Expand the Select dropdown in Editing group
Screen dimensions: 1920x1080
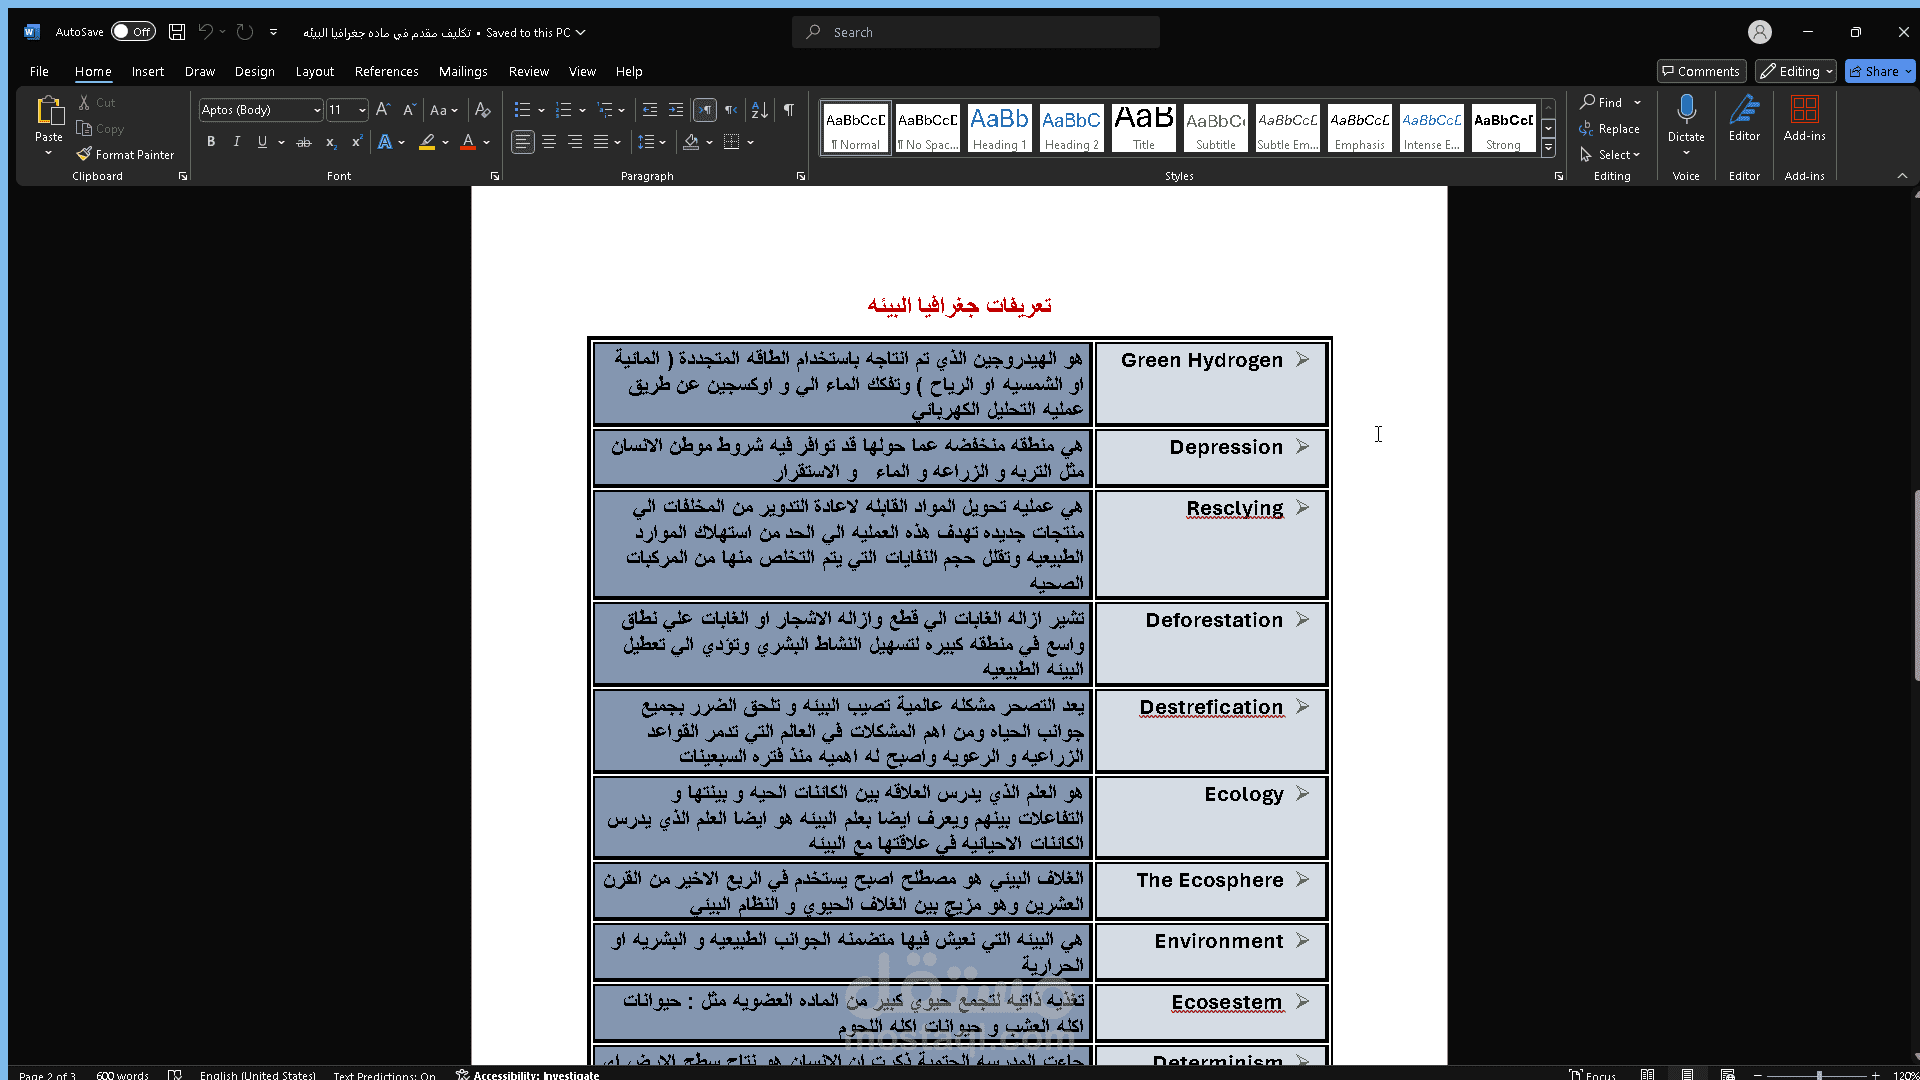coord(1611,154)
